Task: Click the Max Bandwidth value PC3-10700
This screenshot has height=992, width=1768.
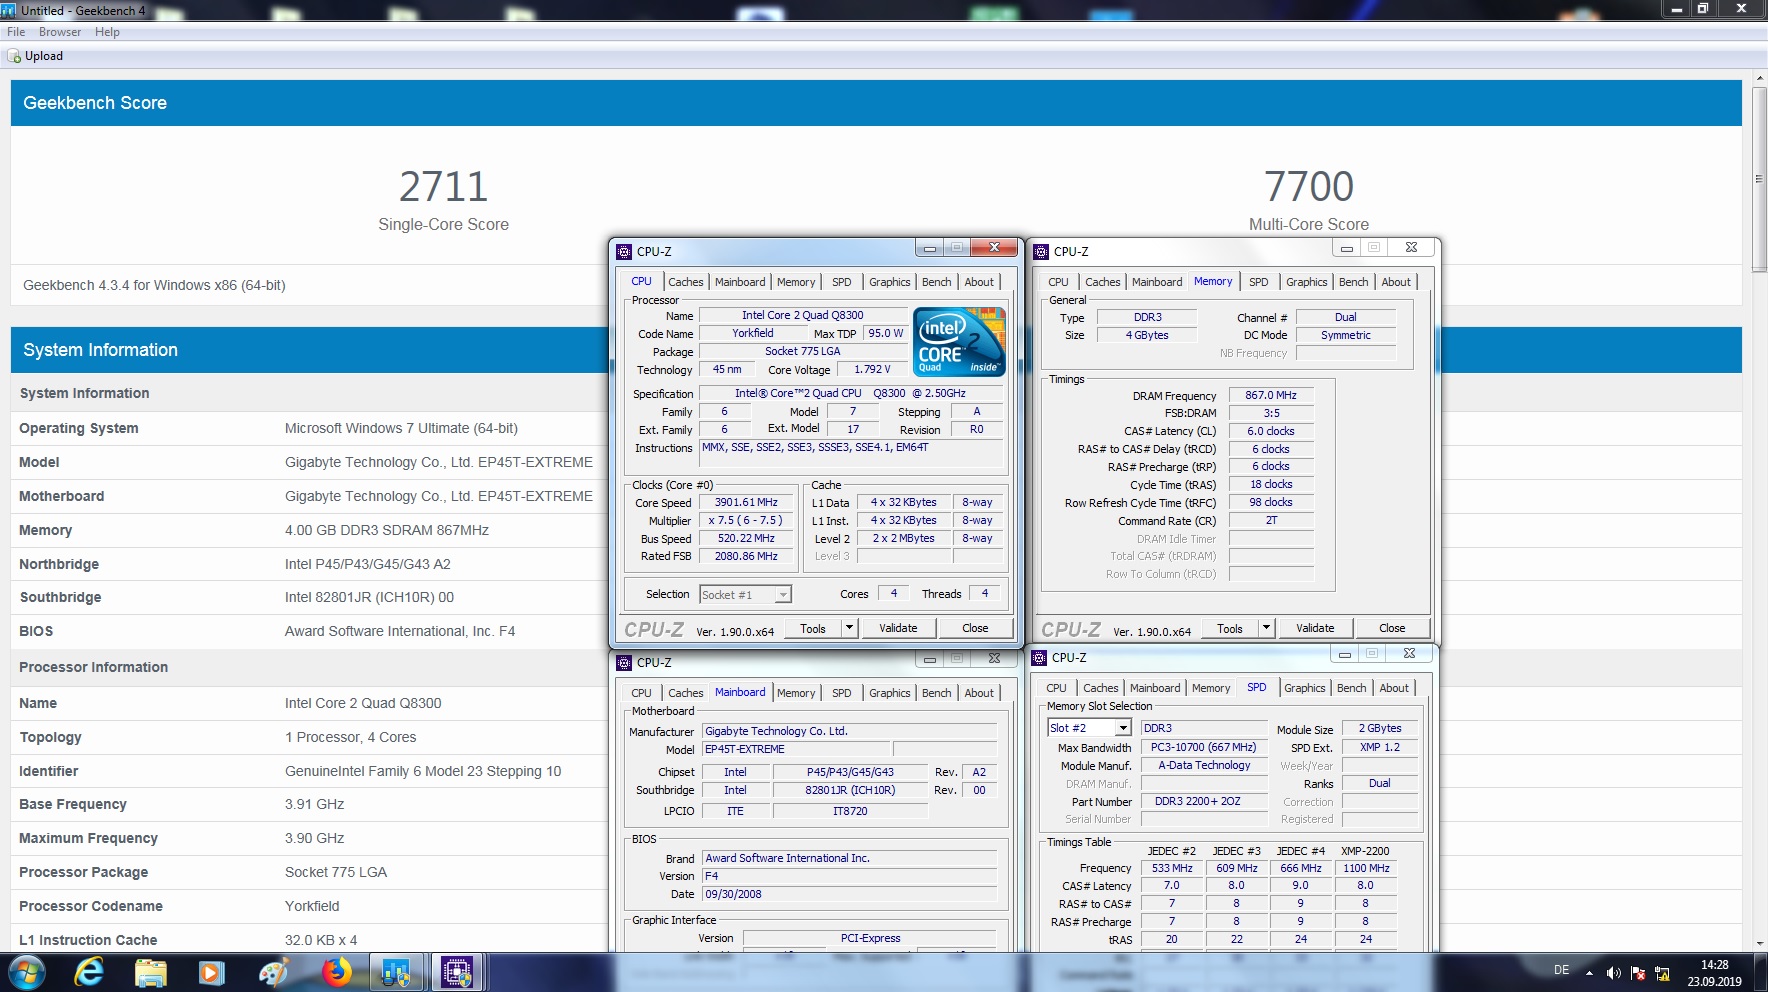Action: tap(1203, 747)
